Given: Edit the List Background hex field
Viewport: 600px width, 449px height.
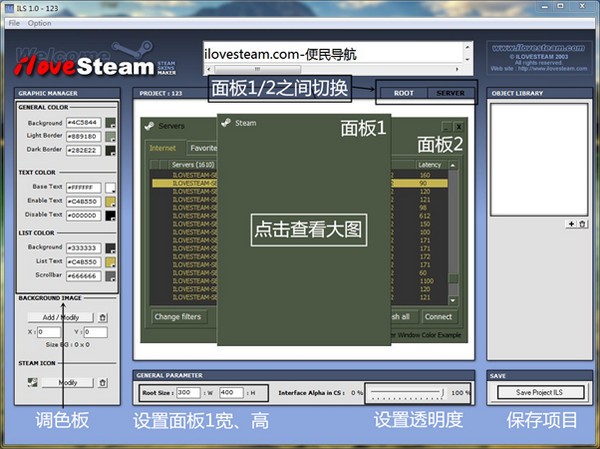Looking at the screenshot, I should (x=84, y=248).
